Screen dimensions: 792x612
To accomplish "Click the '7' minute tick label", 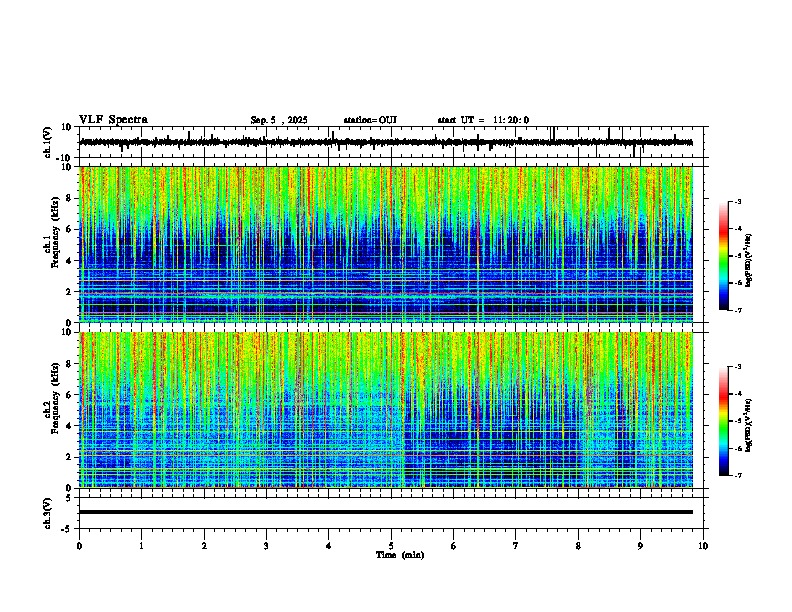I will [x=516, y=546].
